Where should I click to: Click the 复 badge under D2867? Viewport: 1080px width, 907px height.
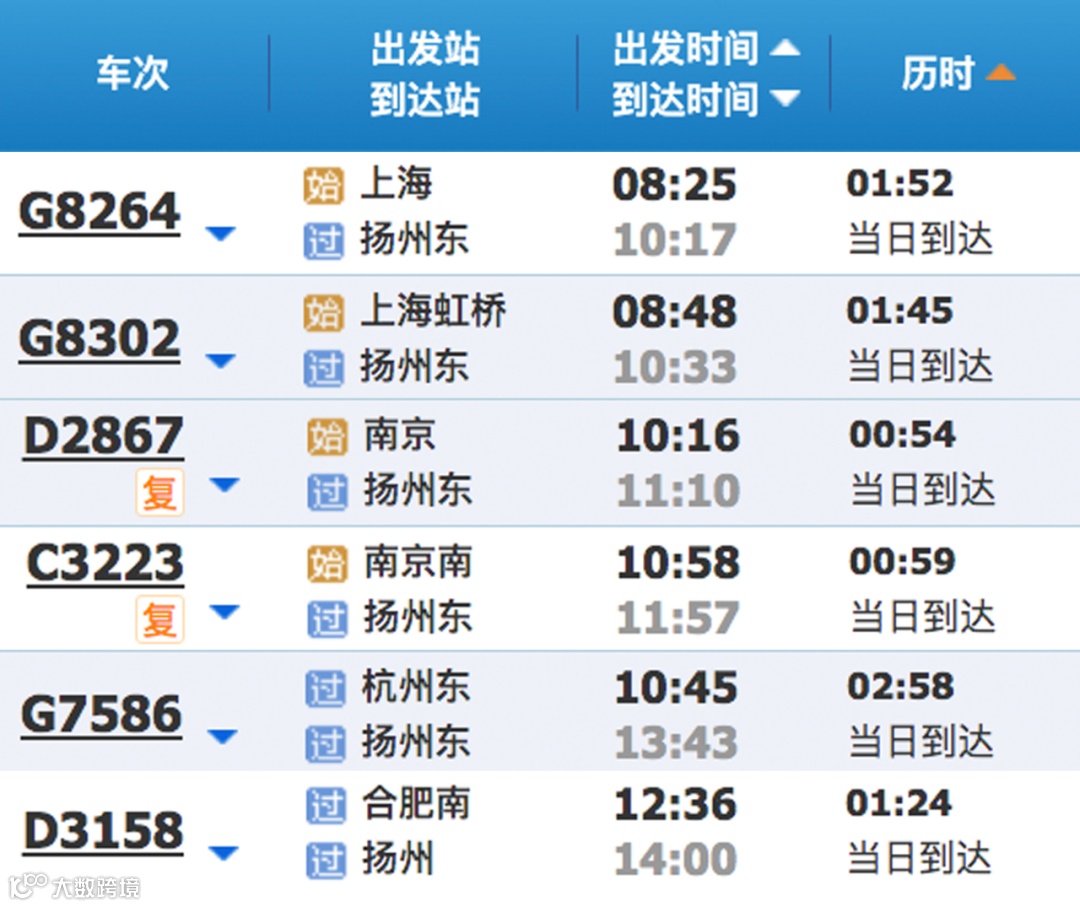(160, 492)
